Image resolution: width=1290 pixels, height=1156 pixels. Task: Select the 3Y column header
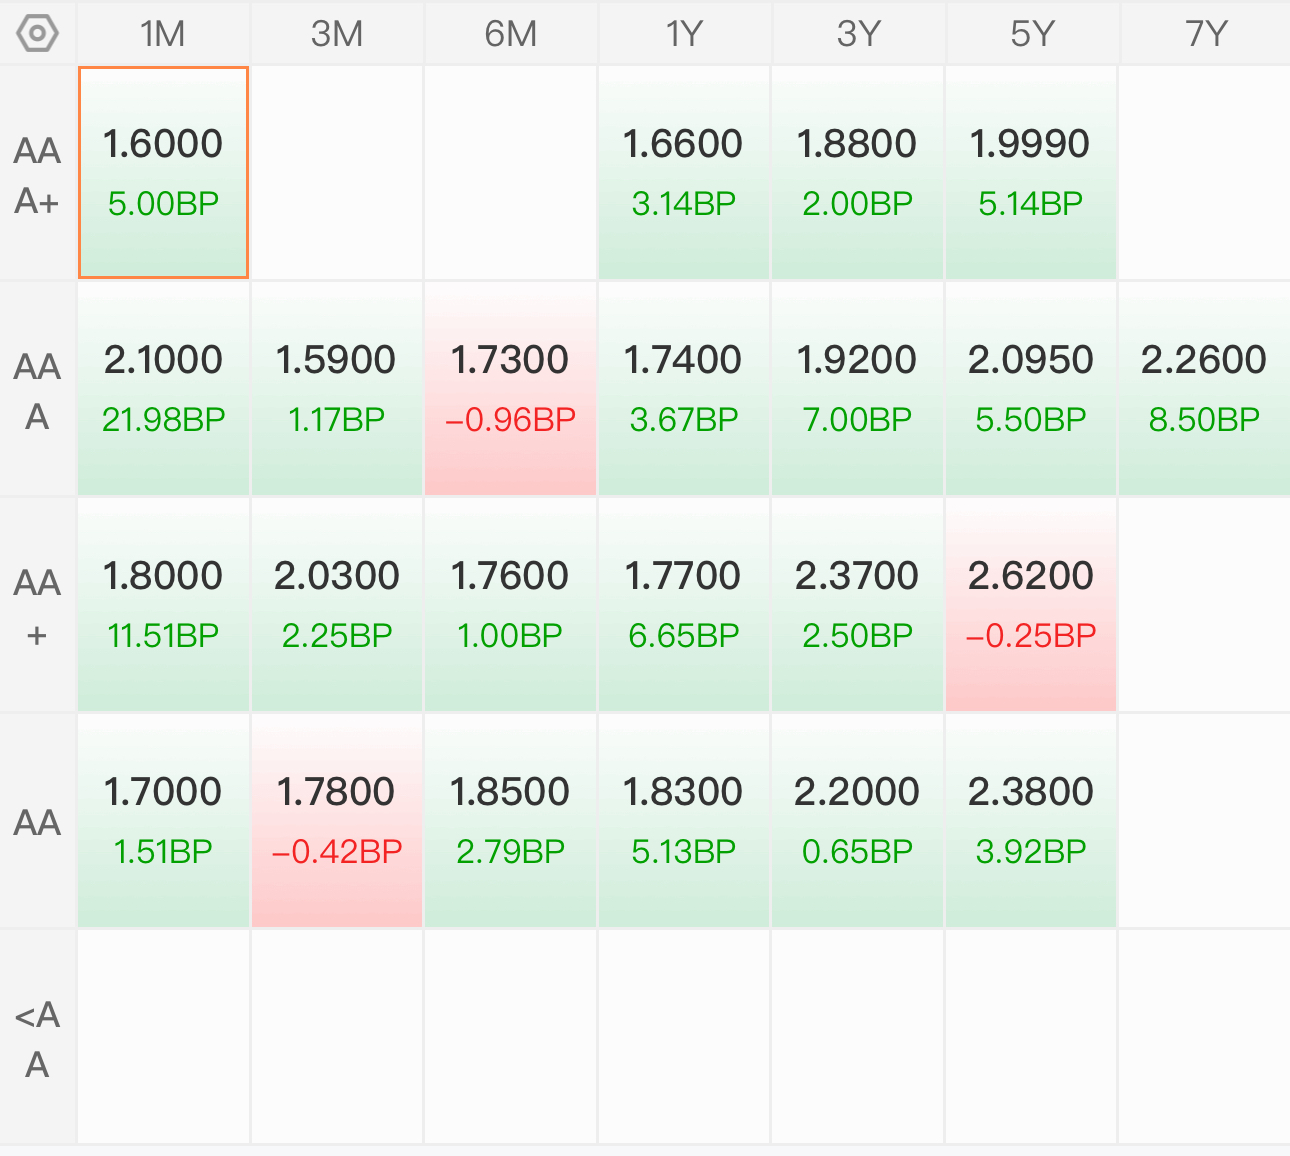click(x=858, y=34)
